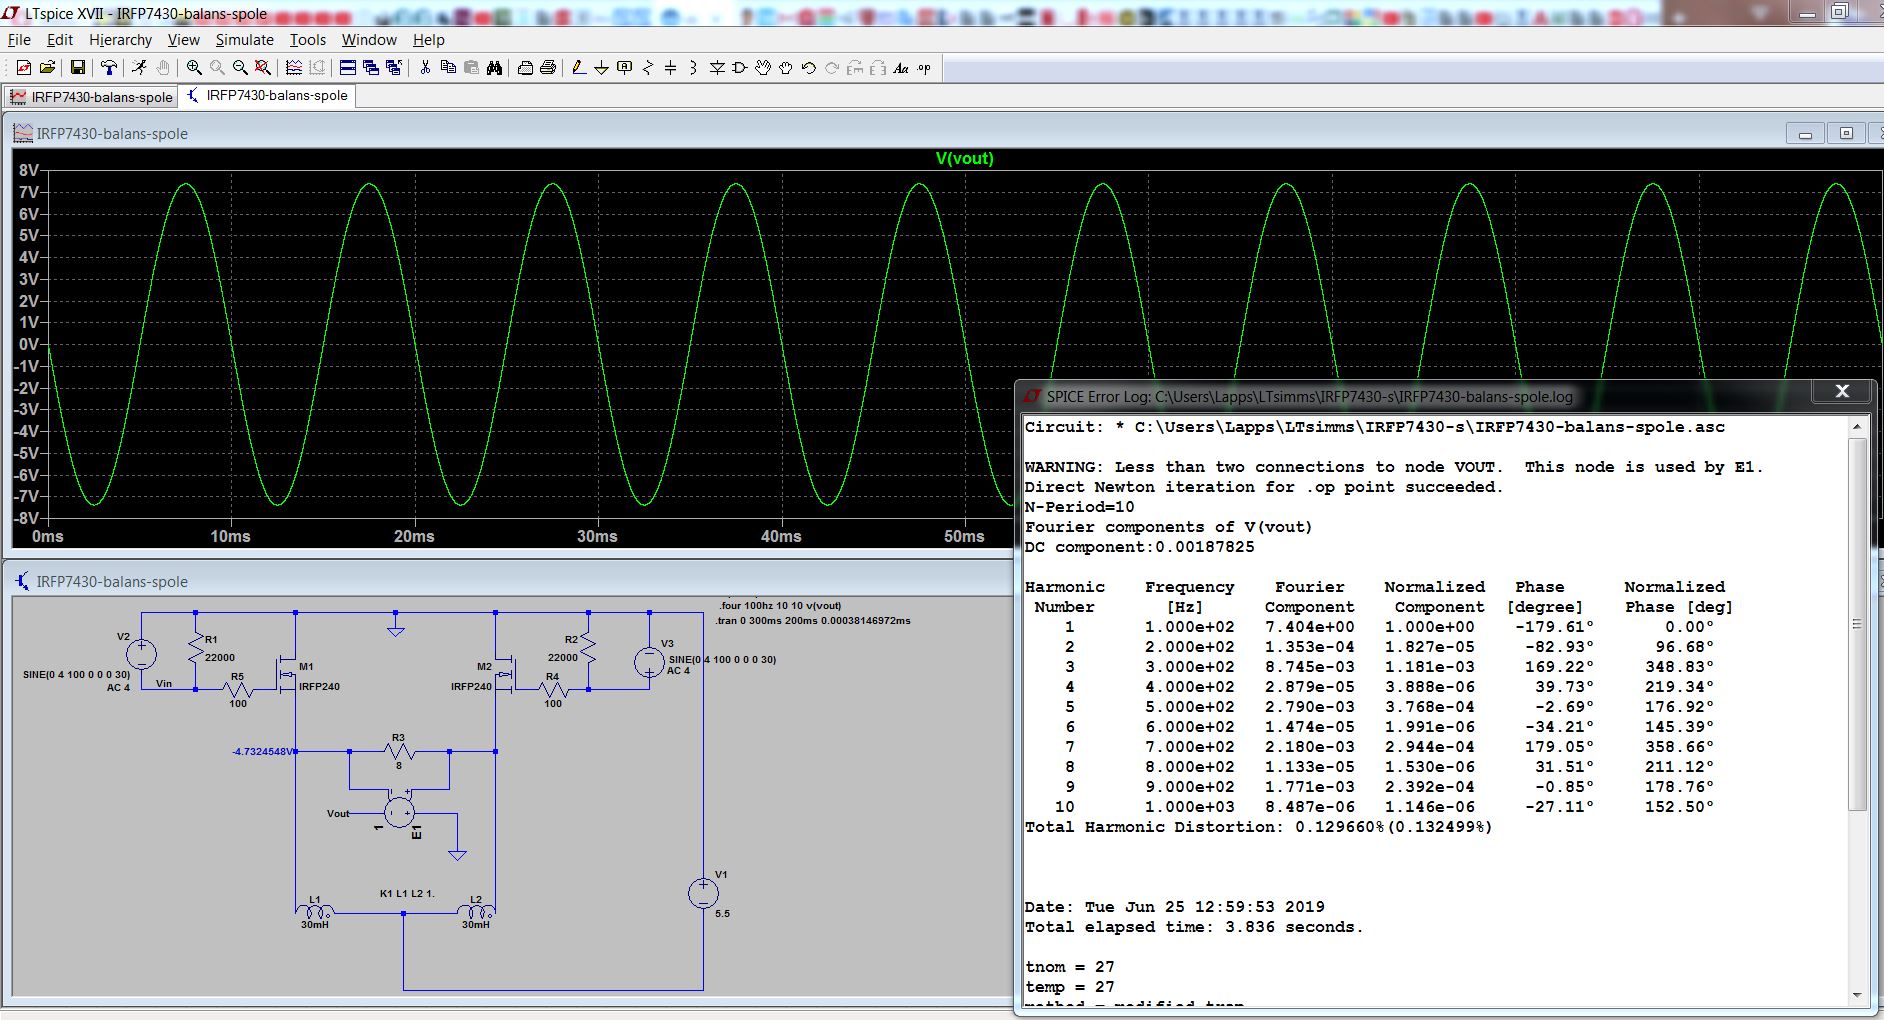The width and height of the screenshot is (1884, 1020).
Task: Save the schematic with the floppy icon
Action: click(78, 67)
